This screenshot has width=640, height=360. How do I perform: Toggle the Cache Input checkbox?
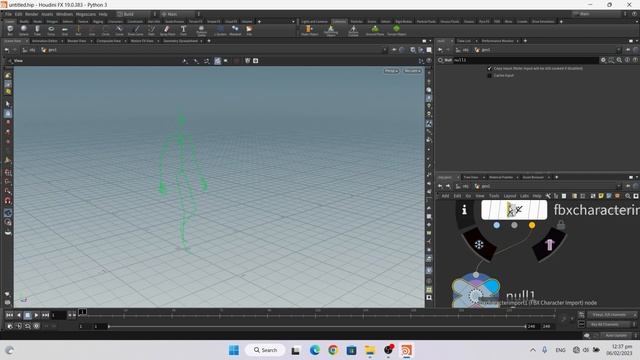tap(489, 76)
